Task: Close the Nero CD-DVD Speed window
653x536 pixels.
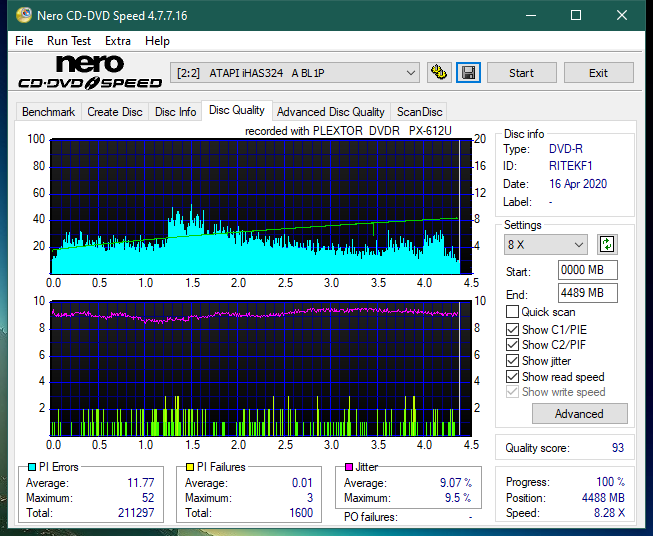Action: point(622,15)
